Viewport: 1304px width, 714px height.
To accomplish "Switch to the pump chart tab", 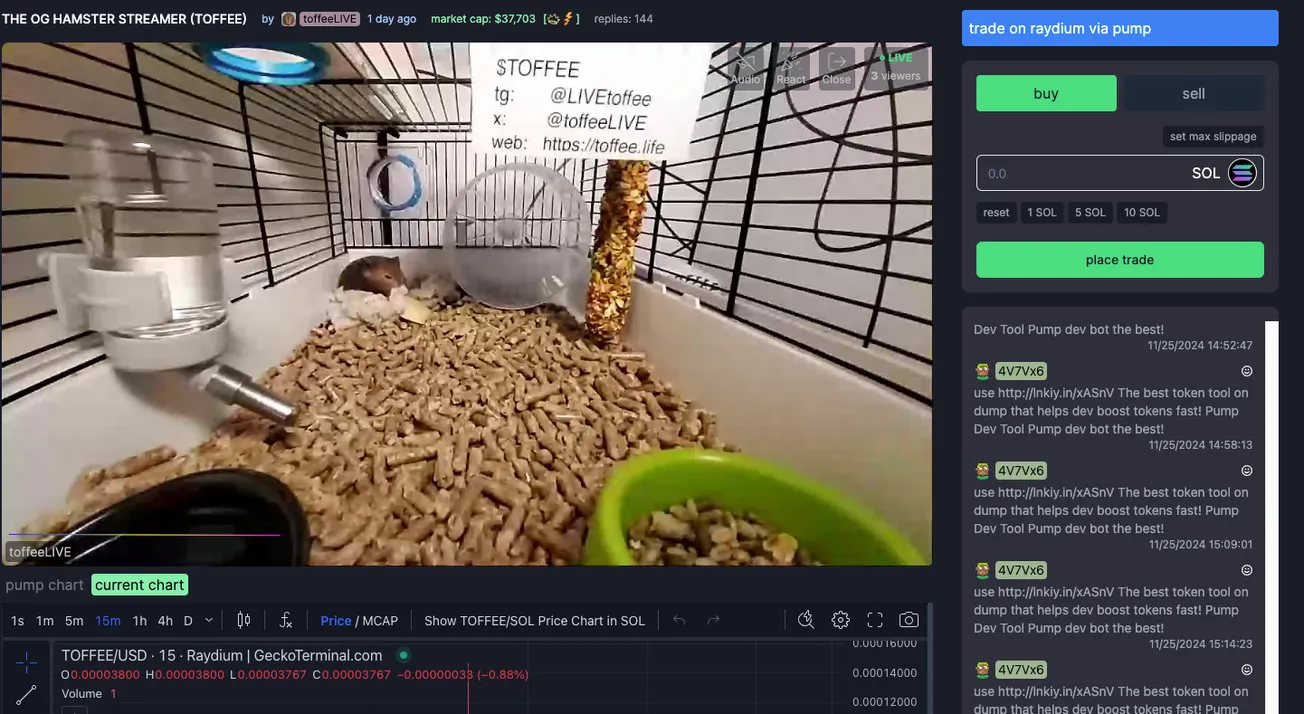I will point(44,585).
